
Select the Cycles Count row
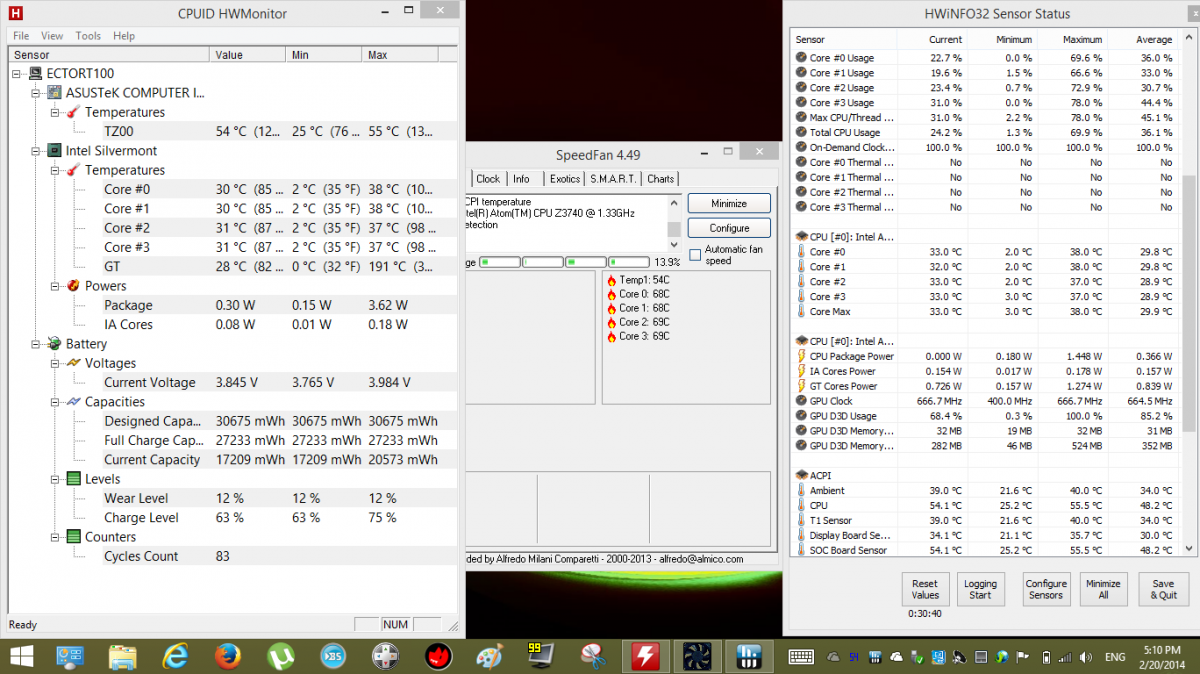click(x=232, y=556)
